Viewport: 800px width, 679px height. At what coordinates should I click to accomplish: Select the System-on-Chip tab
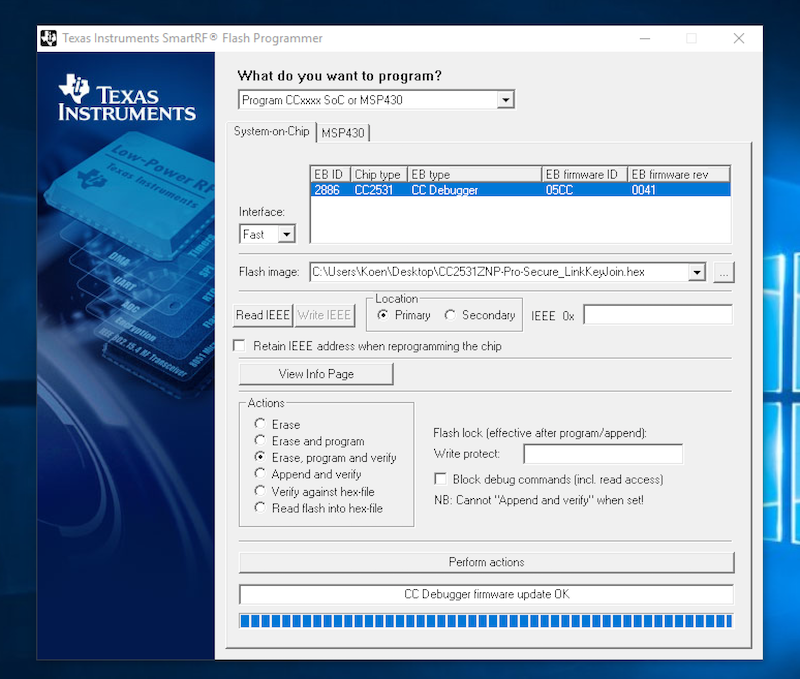click(271, 132)
